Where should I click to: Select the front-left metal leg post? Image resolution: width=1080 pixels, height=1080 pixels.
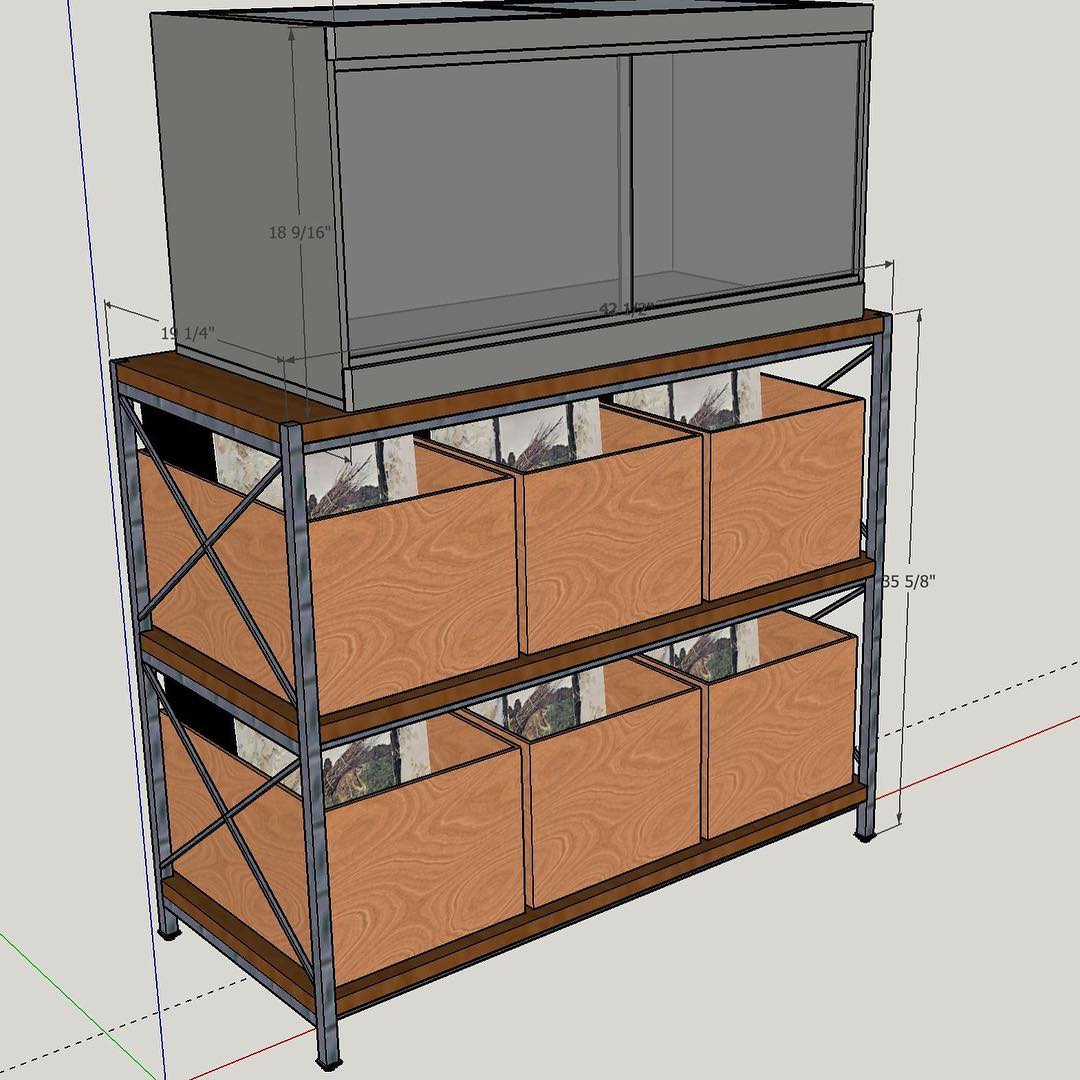(x=308, y=740)
